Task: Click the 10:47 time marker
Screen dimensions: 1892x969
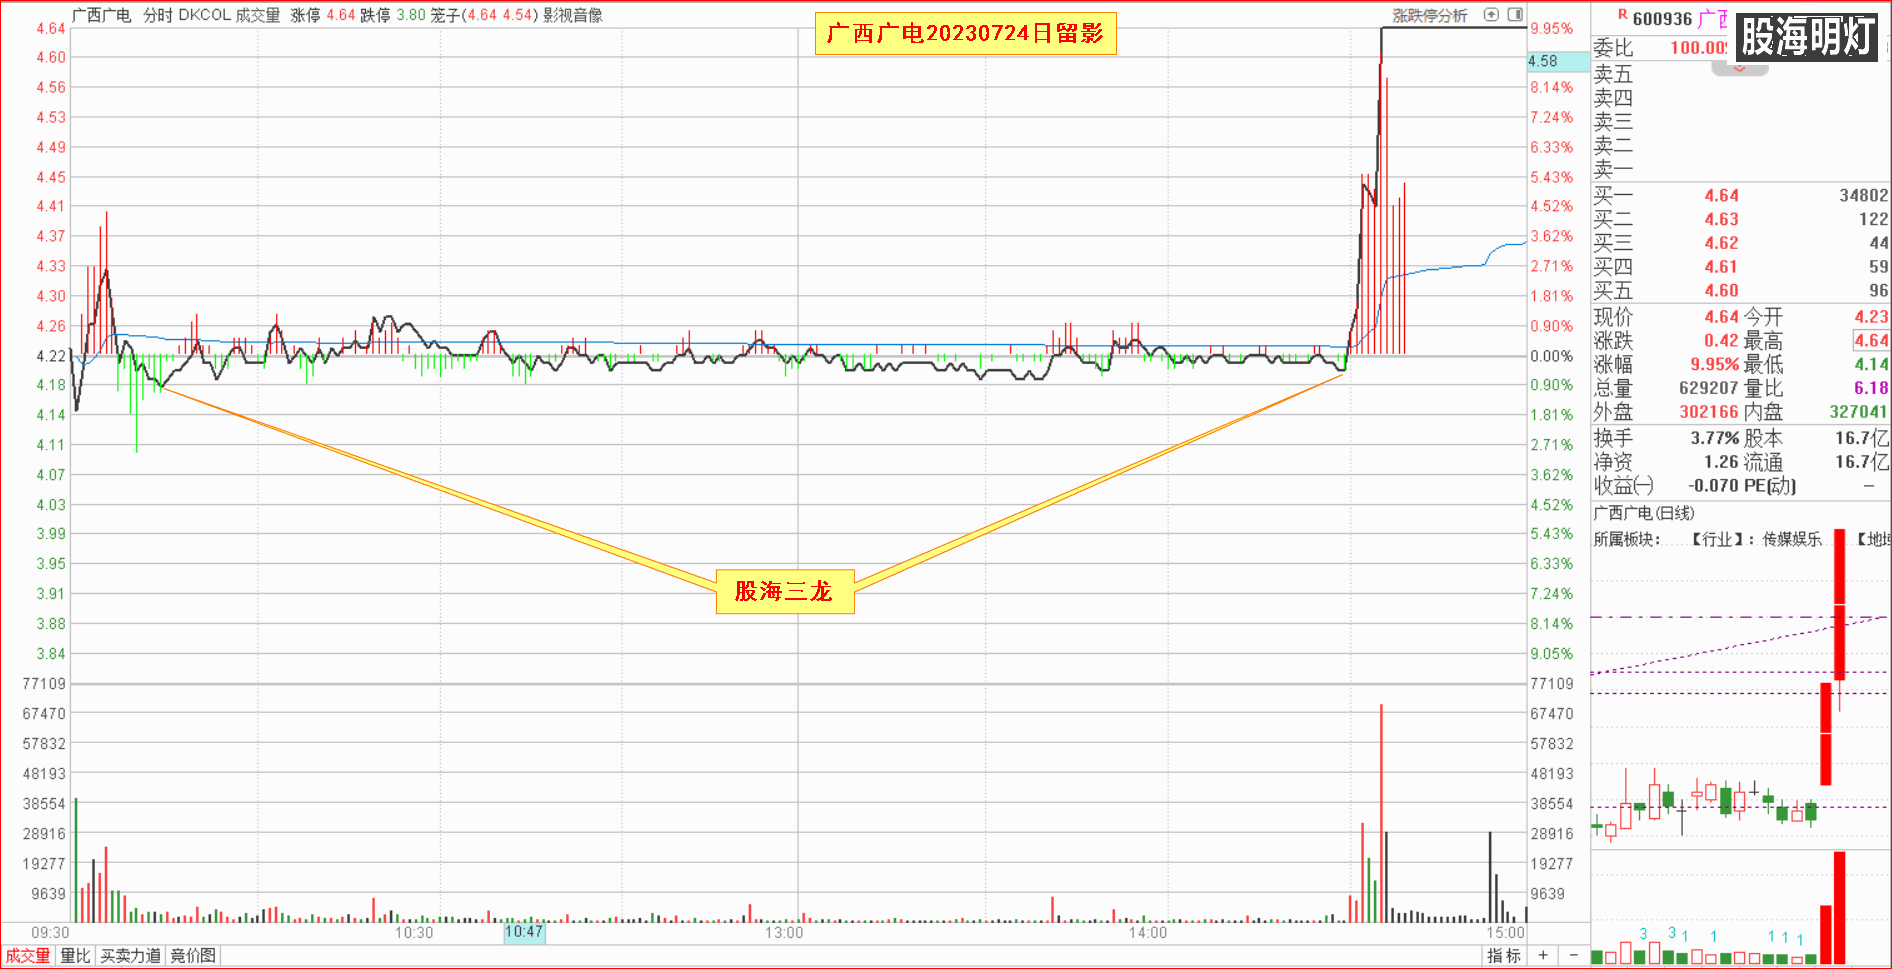Action: pyautogui.click(x=524, y=932)
